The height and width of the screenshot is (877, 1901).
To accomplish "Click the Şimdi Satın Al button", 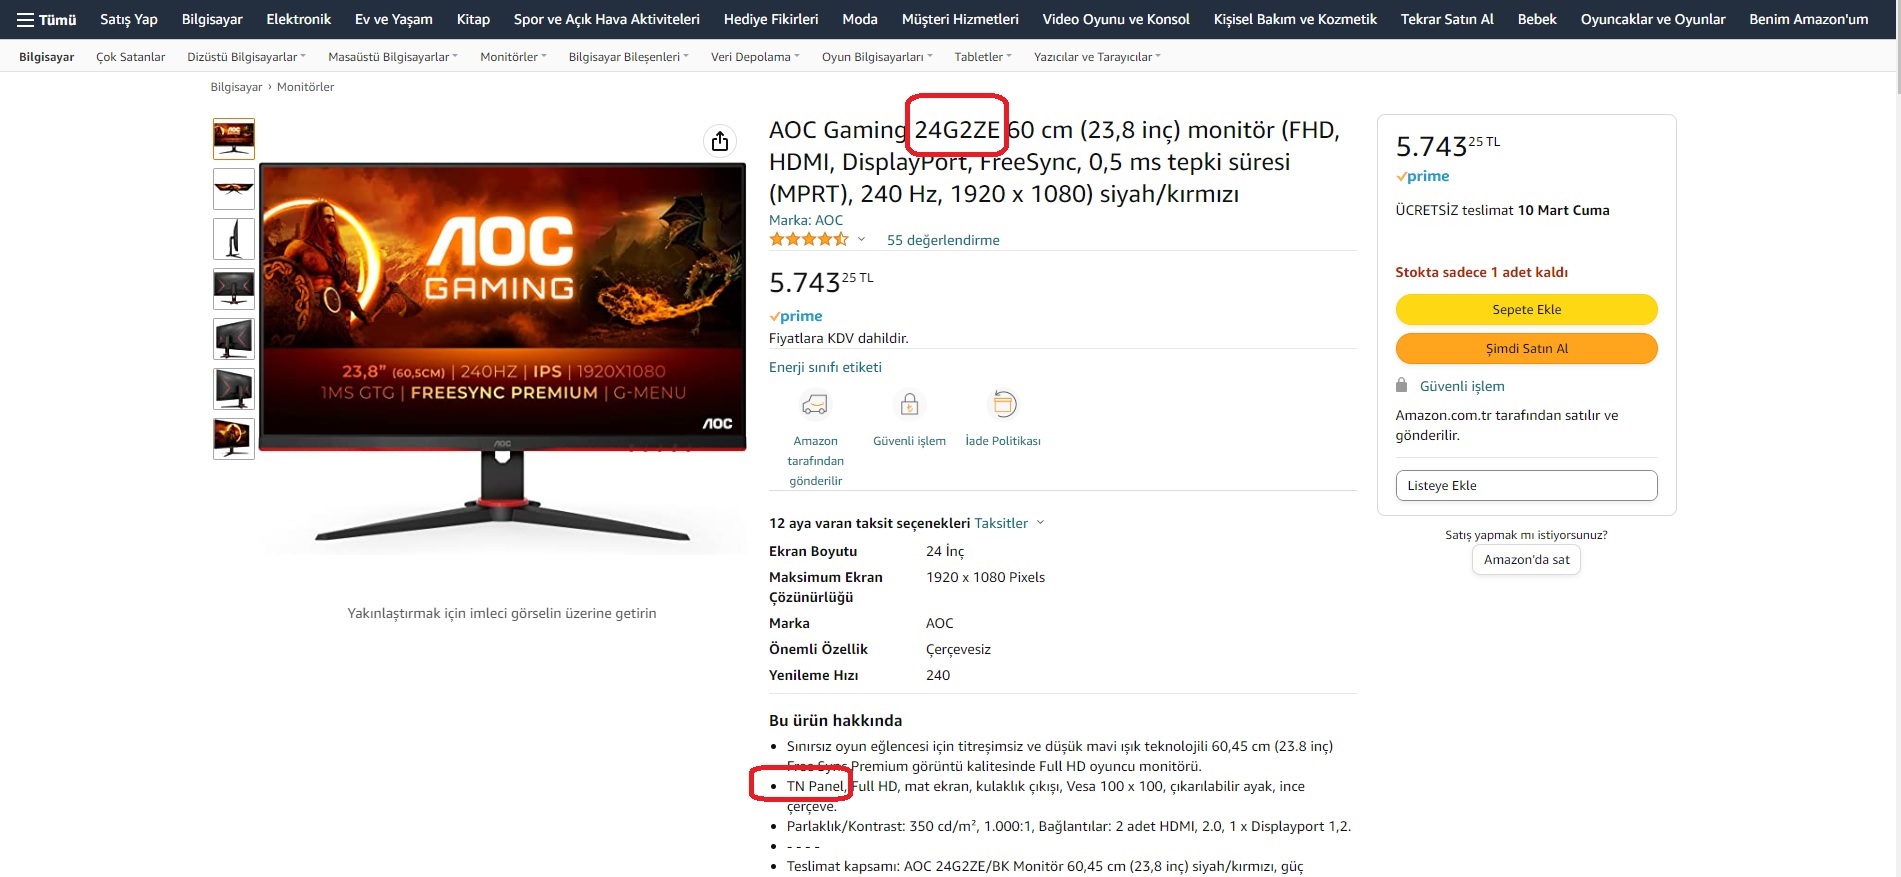I will coord(1526,348).
